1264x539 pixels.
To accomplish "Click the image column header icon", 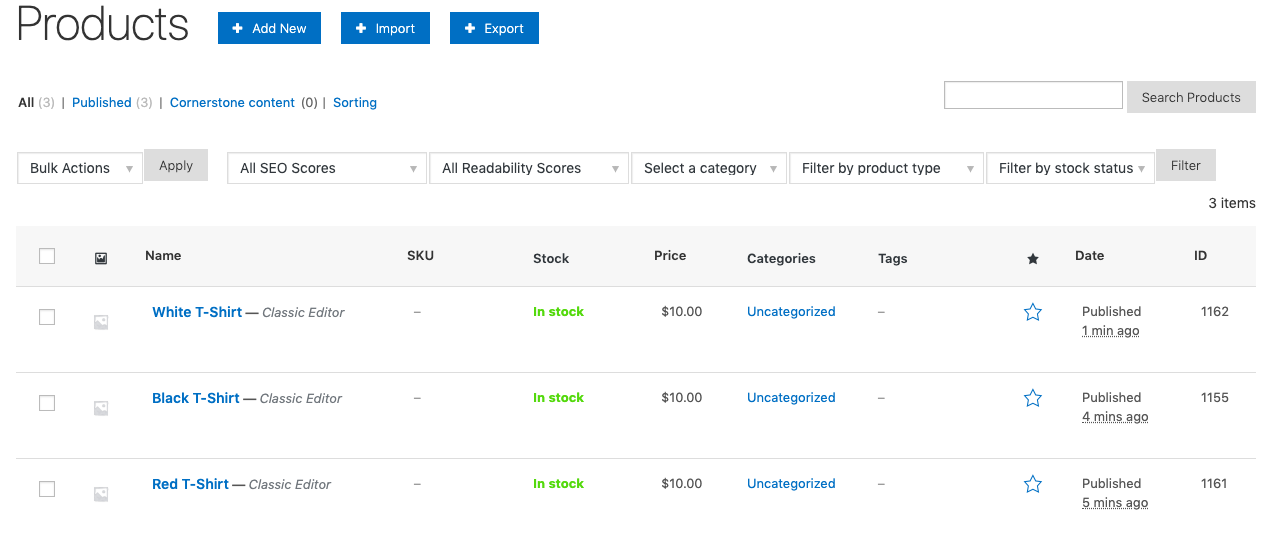I will click(101, 258).
